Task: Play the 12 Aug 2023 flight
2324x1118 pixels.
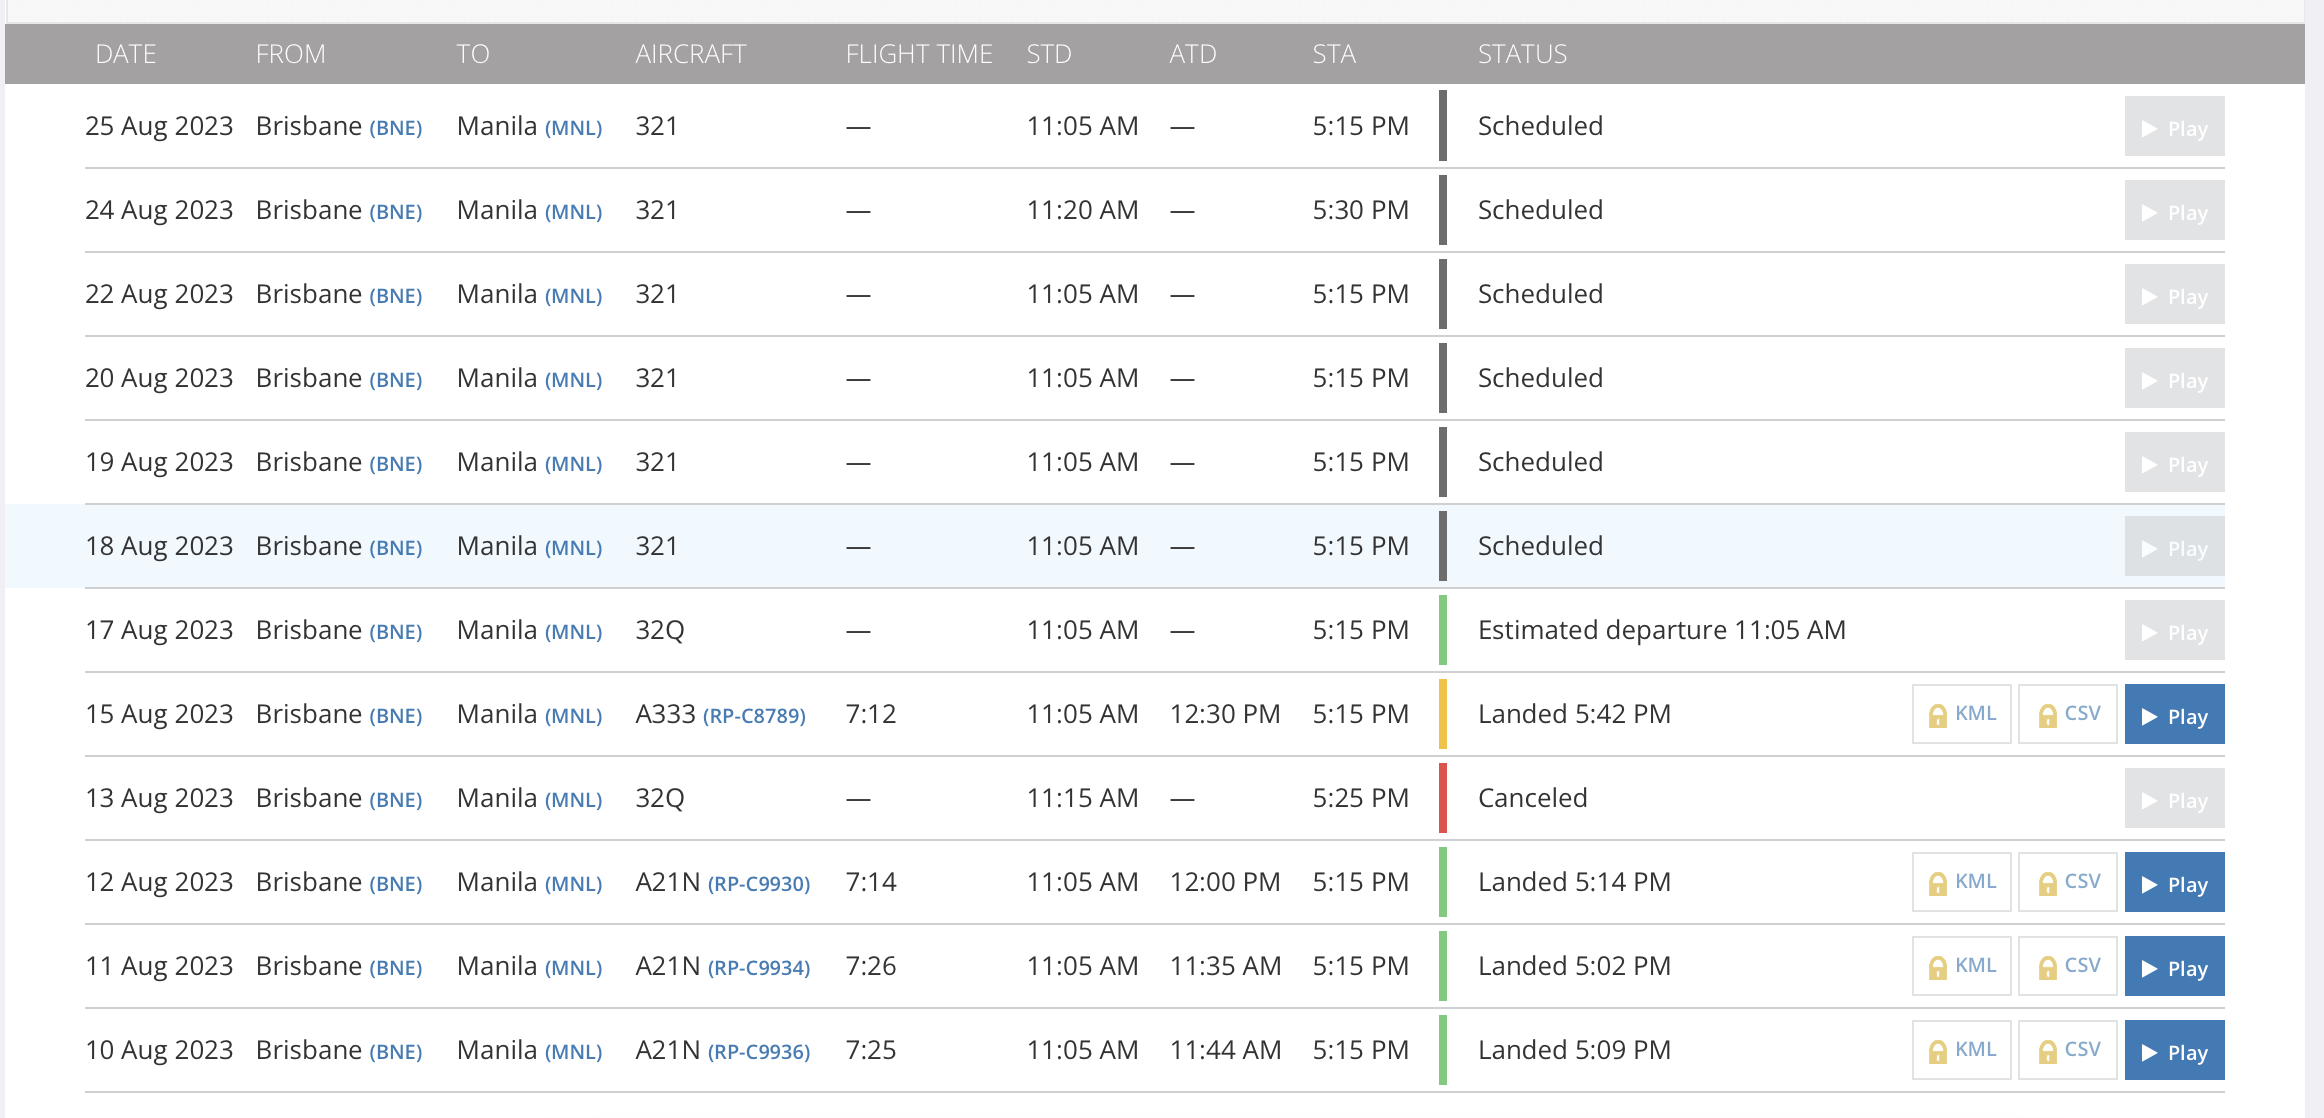Action: coord(2173,883)
